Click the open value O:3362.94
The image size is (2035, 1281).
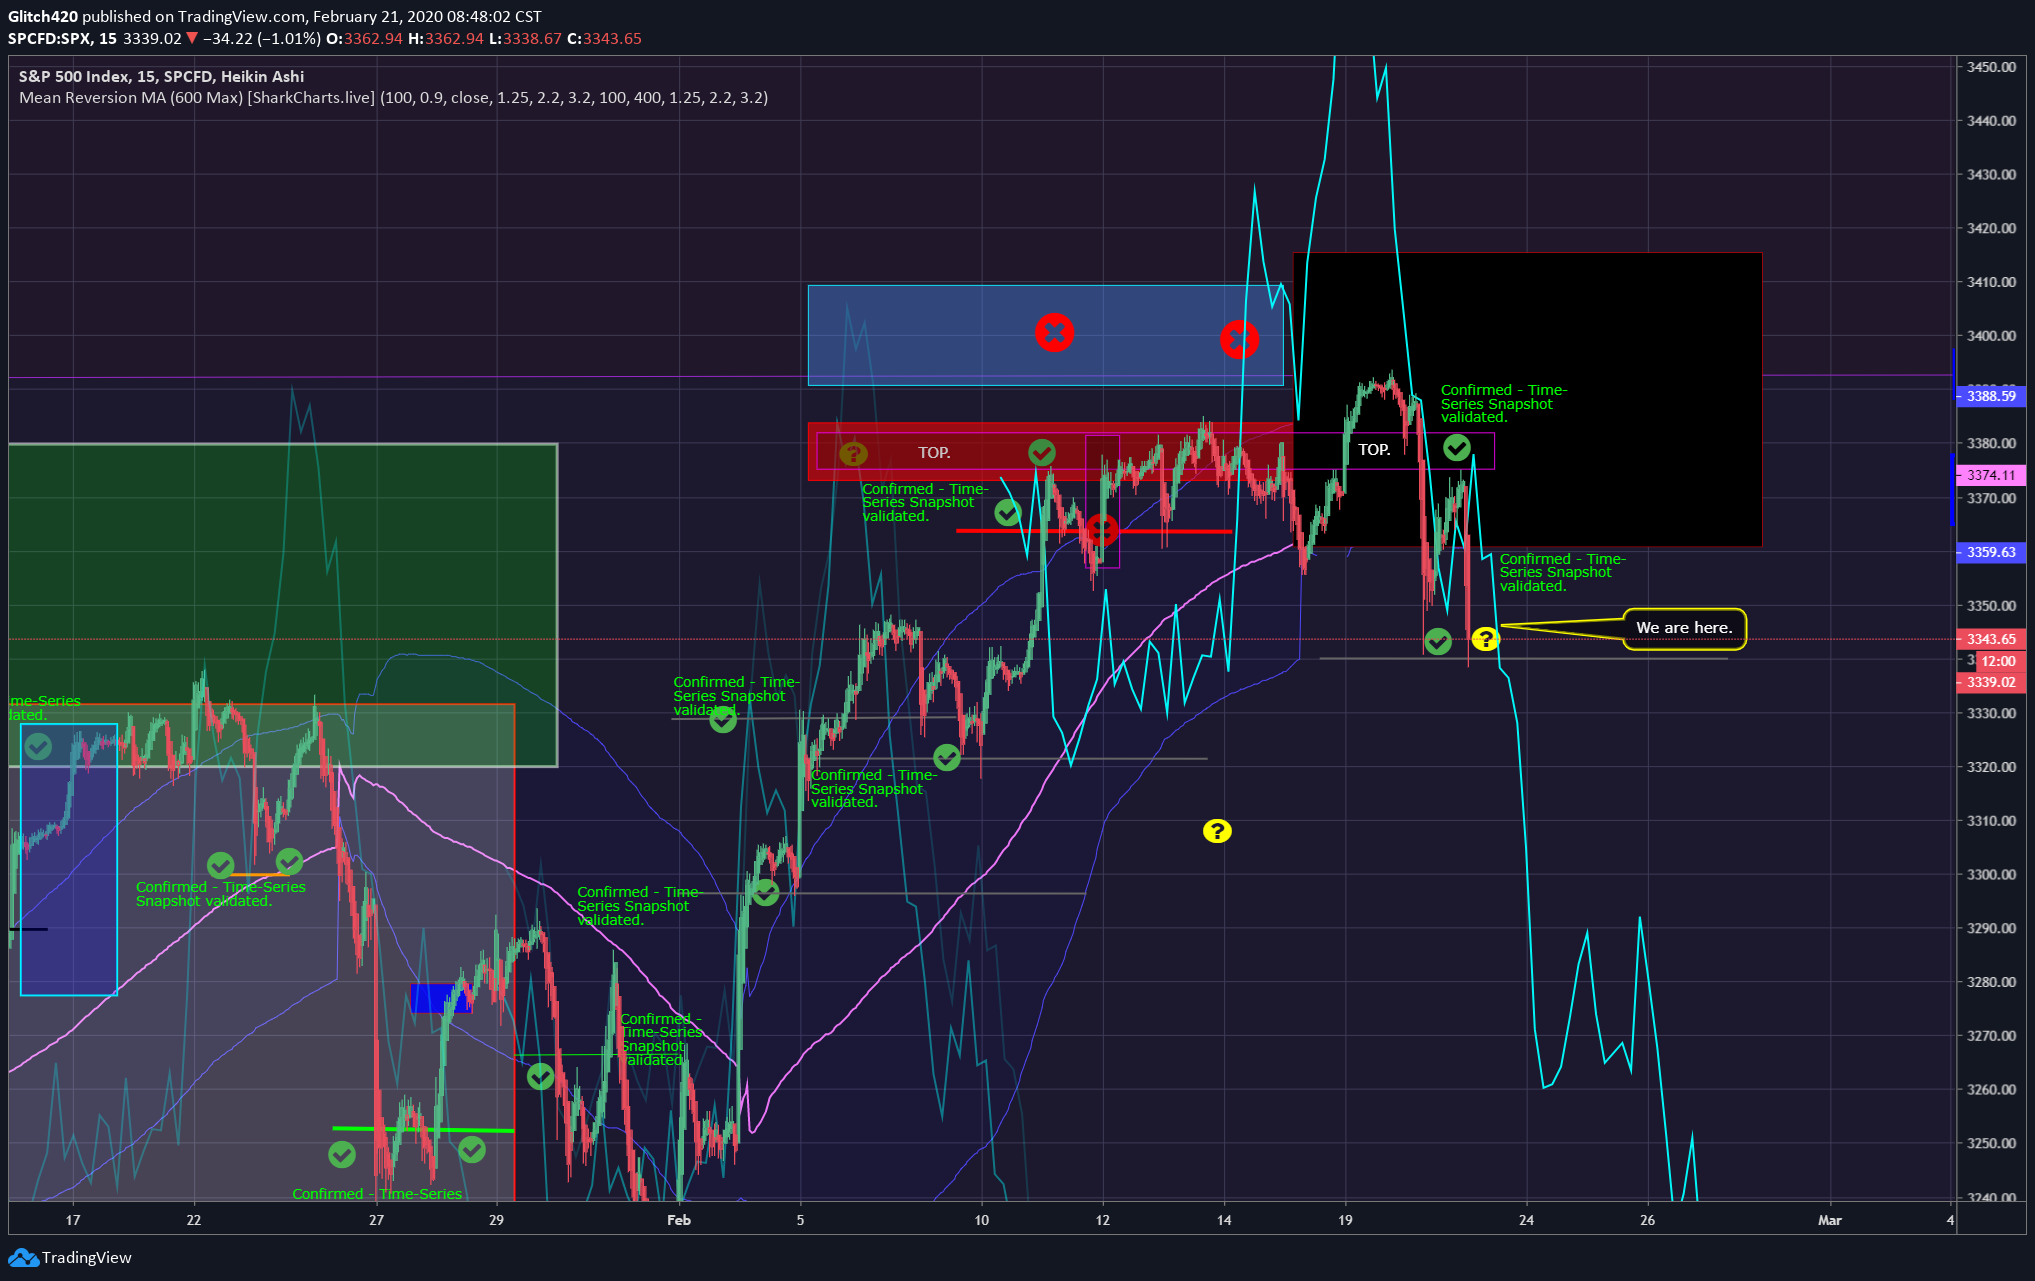(365, 39)
